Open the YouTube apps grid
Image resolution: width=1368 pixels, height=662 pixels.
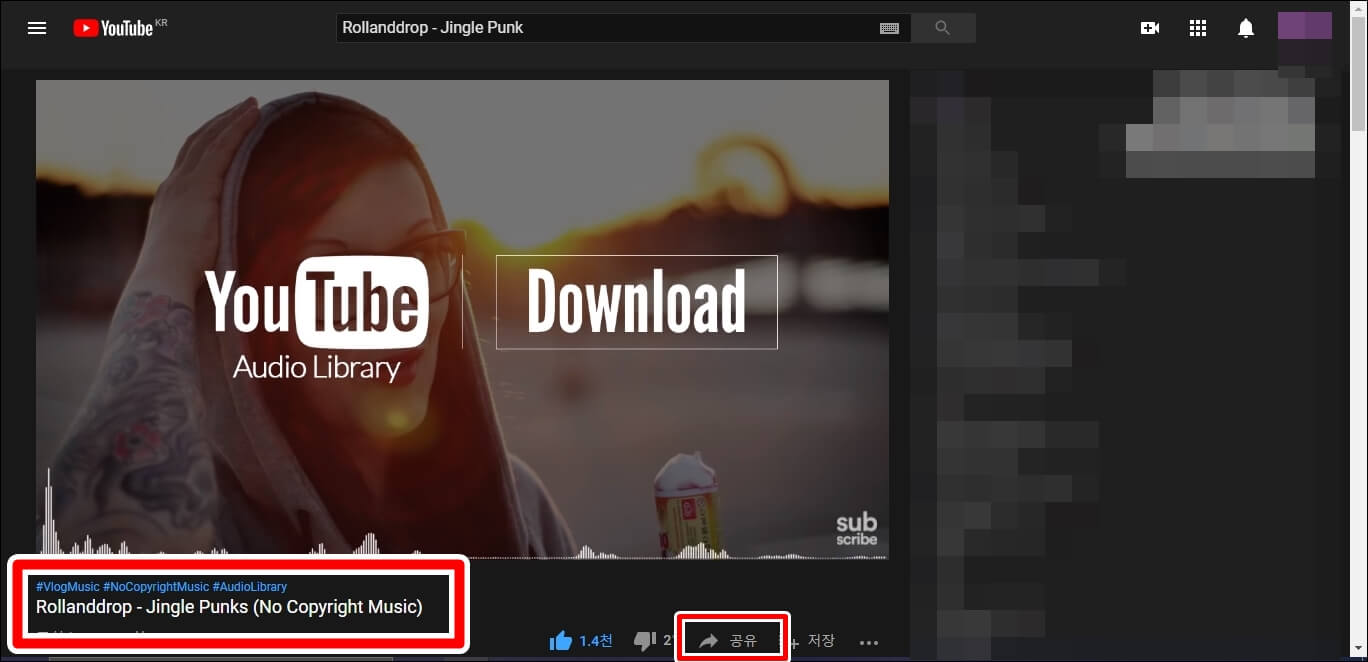click(x=1198, y=28)
